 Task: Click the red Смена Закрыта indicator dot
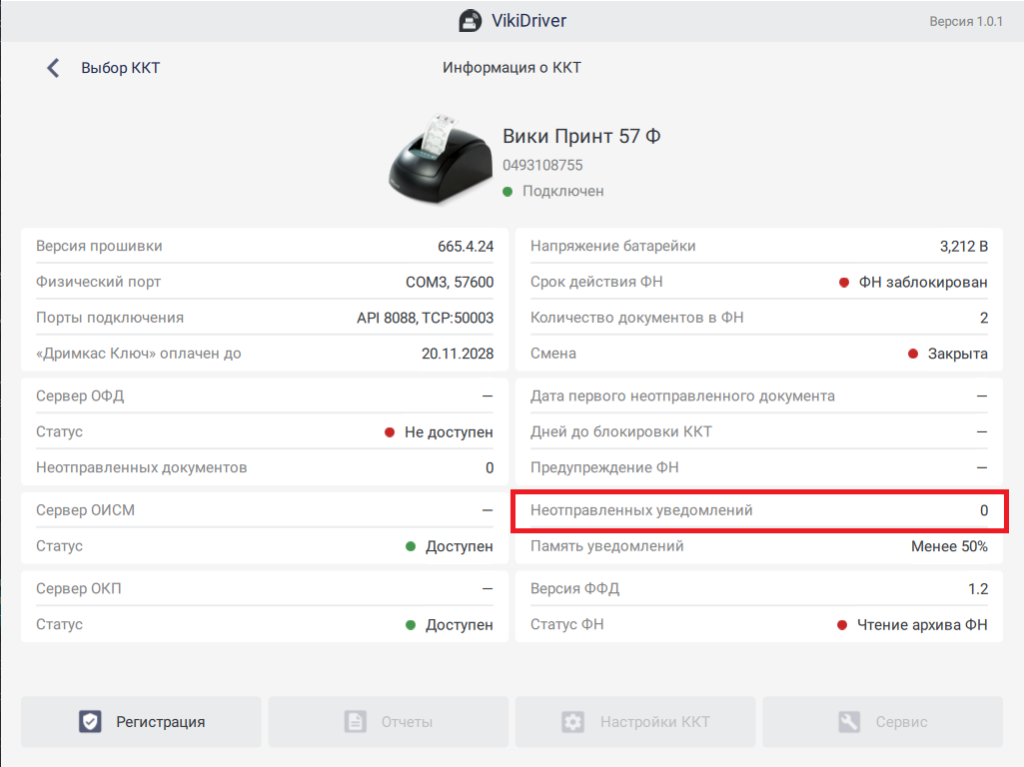[913, 354]
